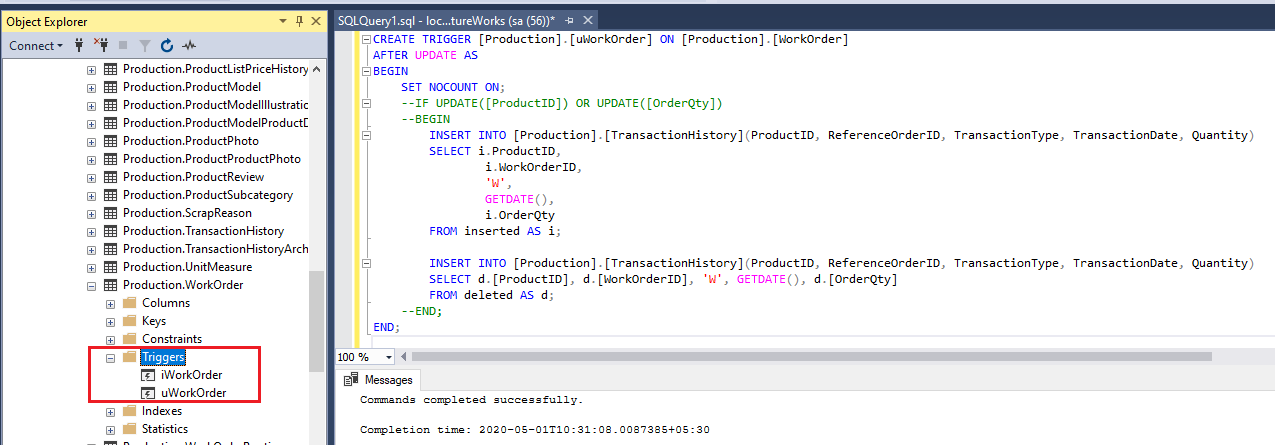Click 'FROM deleted AS d;' code line
This screenshot has width=1275, height=445.
pyautogui.click(x=491, y=295)
